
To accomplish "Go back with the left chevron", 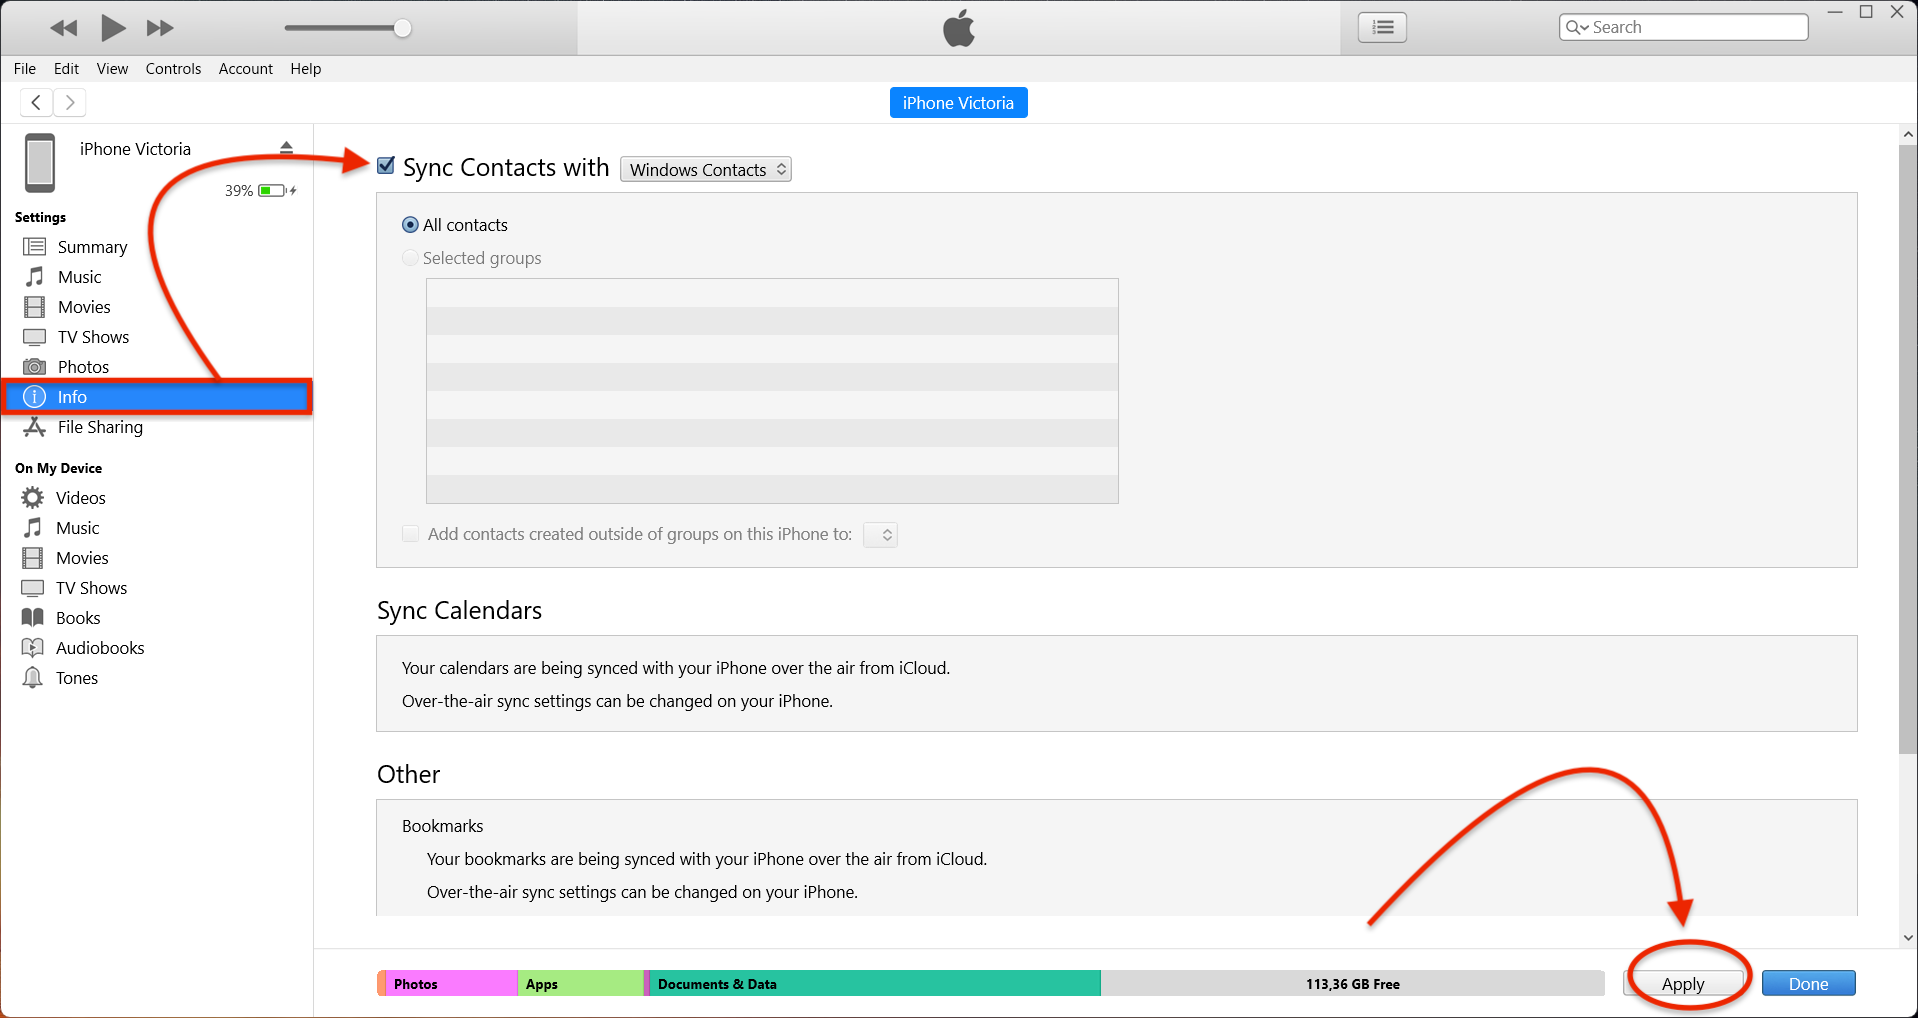I will [x=36, y=102].
